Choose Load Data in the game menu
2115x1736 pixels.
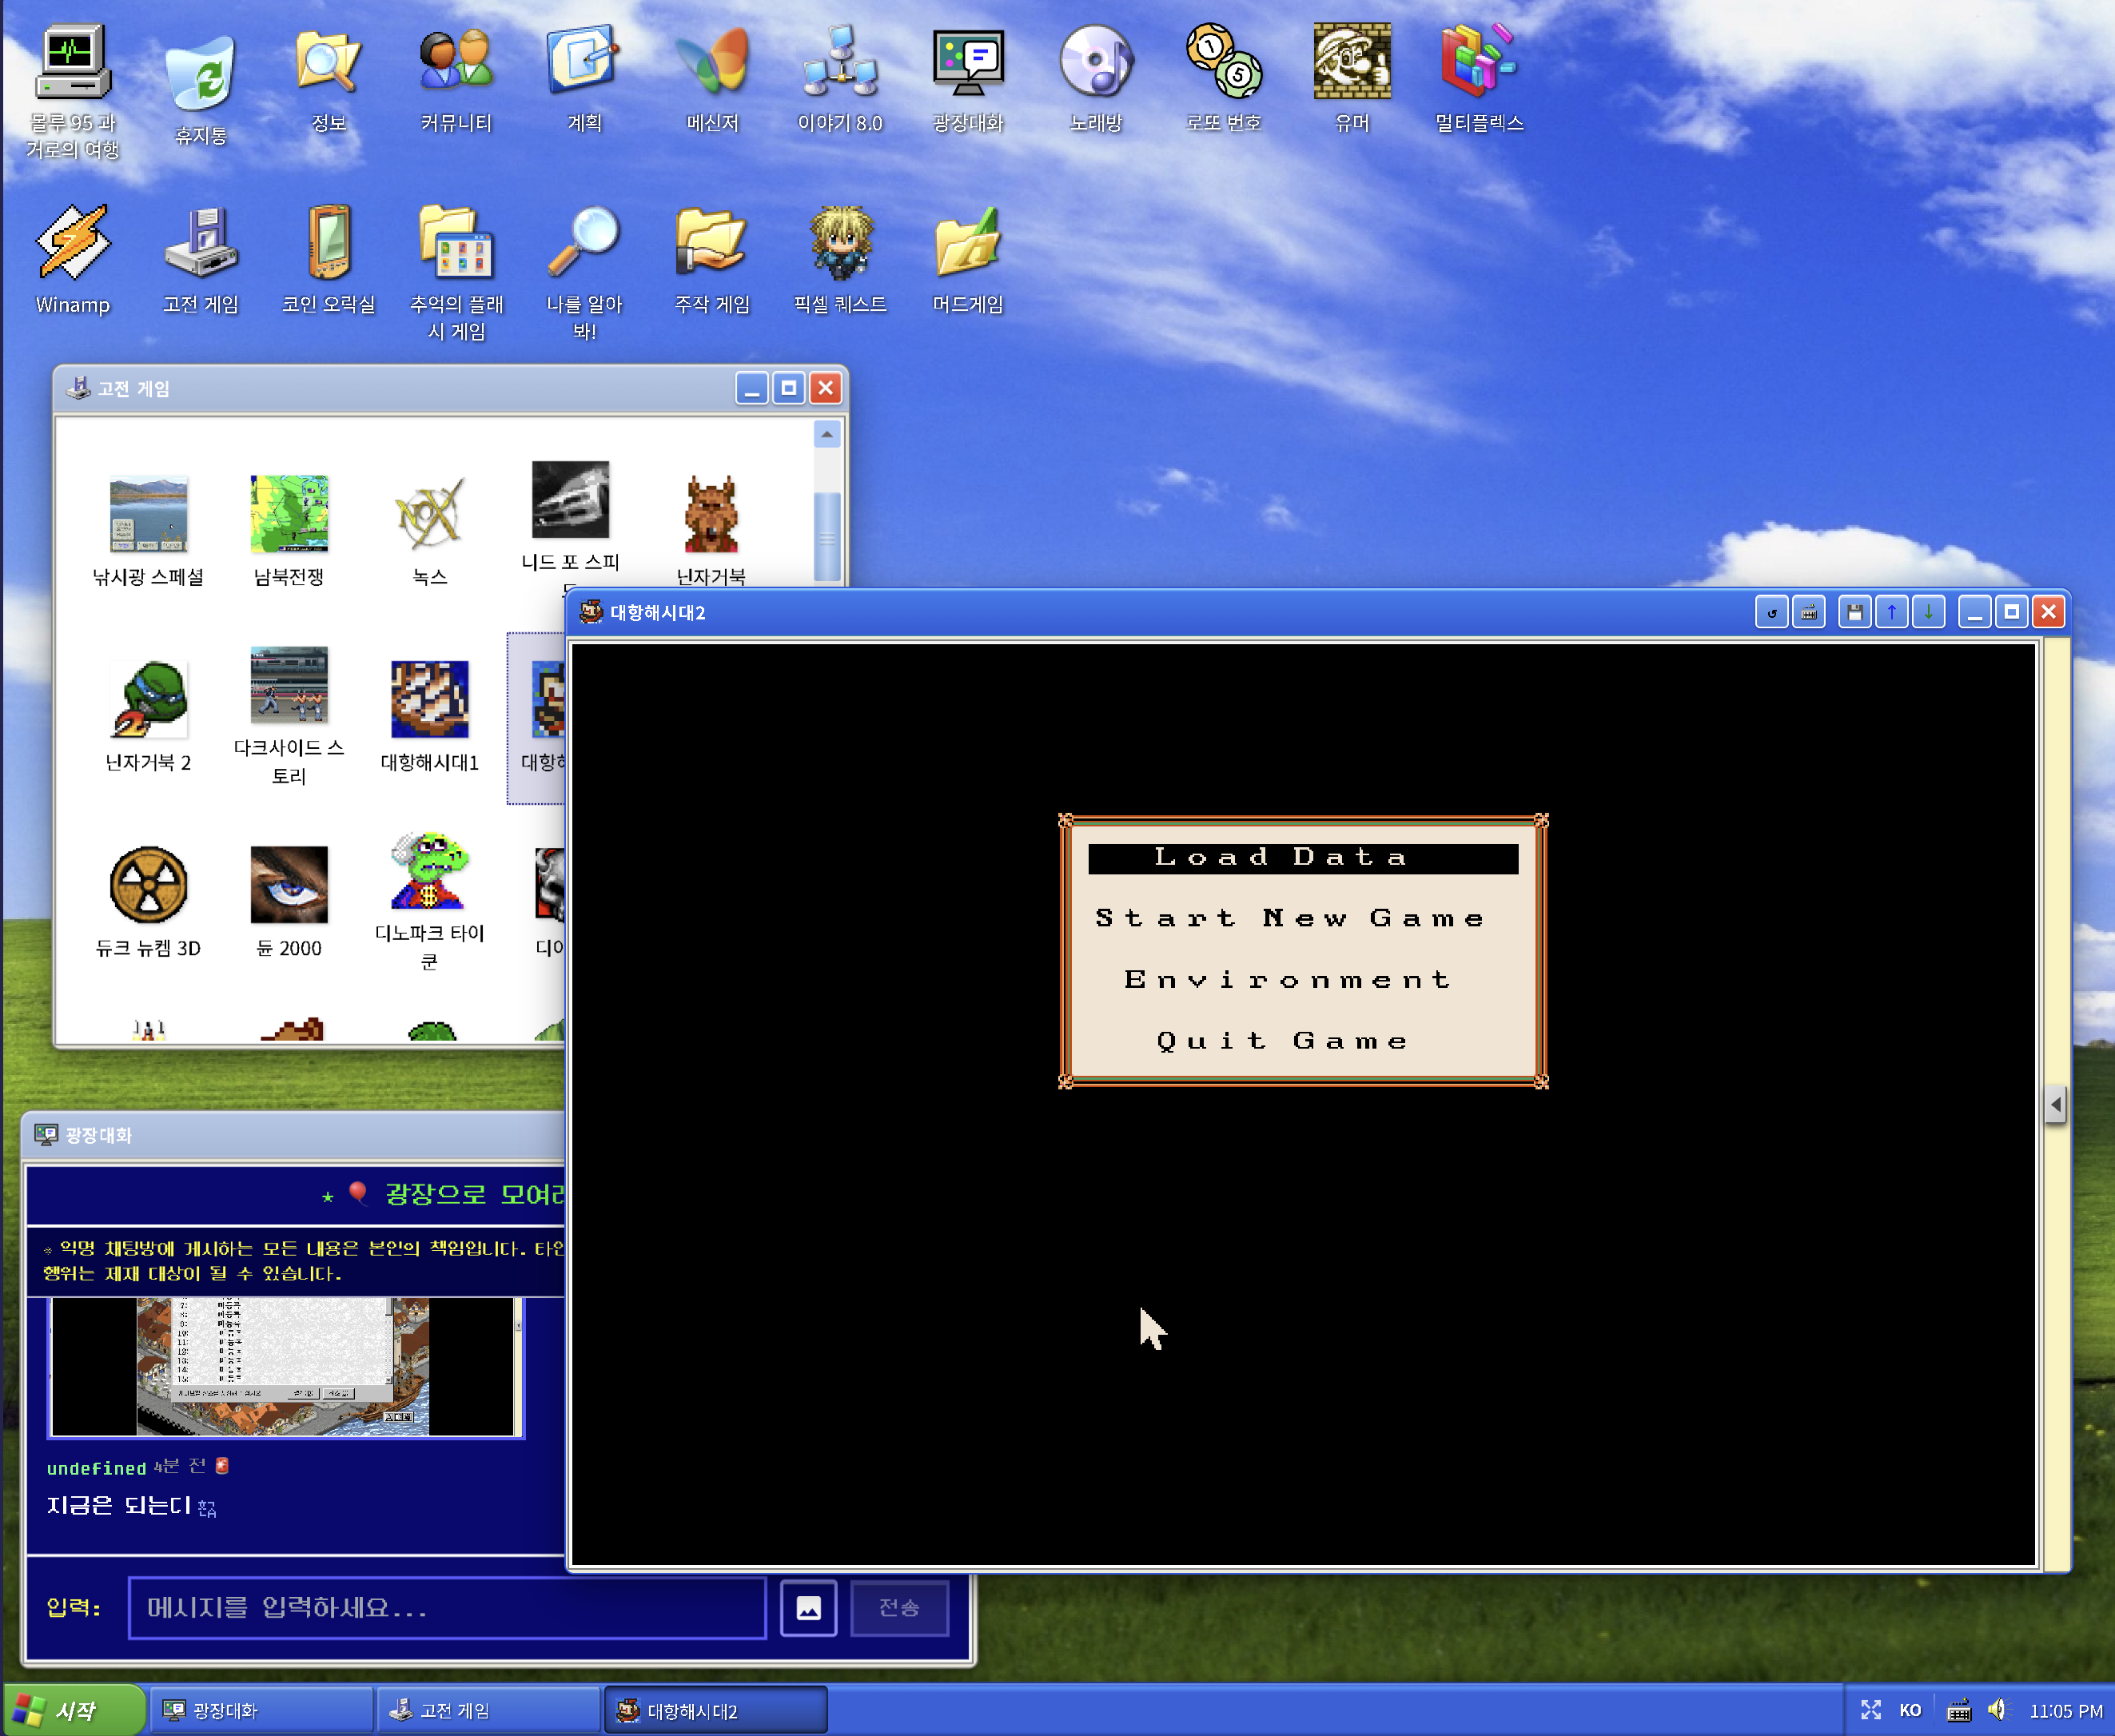point(1303,858)
